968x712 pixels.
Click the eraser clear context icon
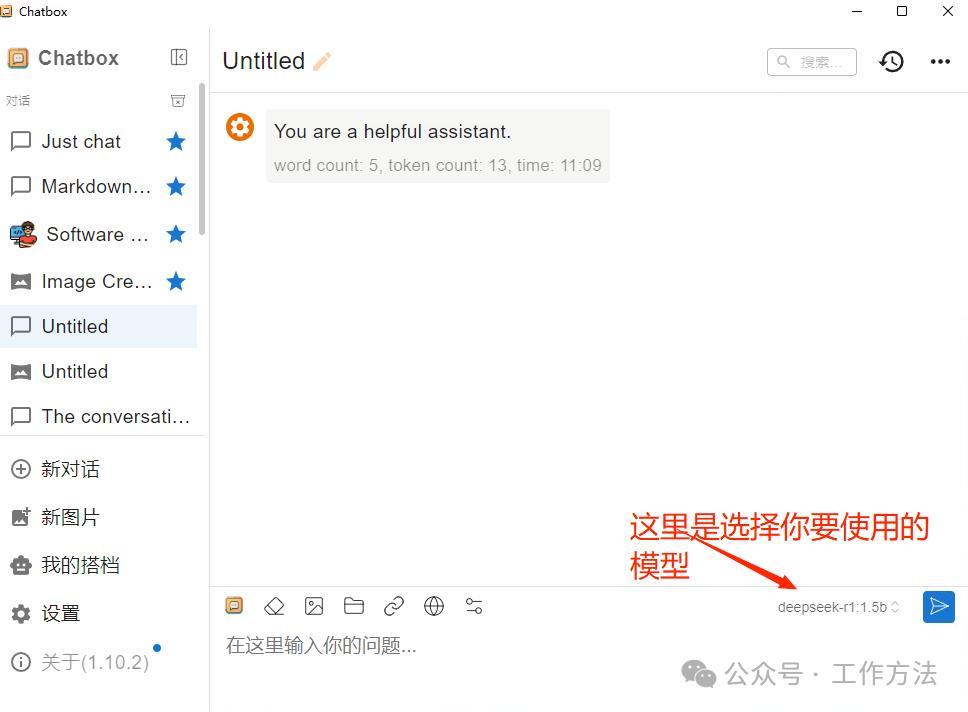[x=274, y=606]
